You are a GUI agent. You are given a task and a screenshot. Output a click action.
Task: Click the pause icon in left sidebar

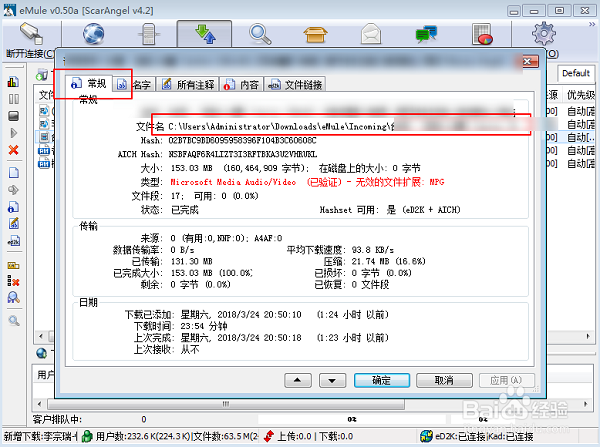pyautogui.click(x=14, y=100)
